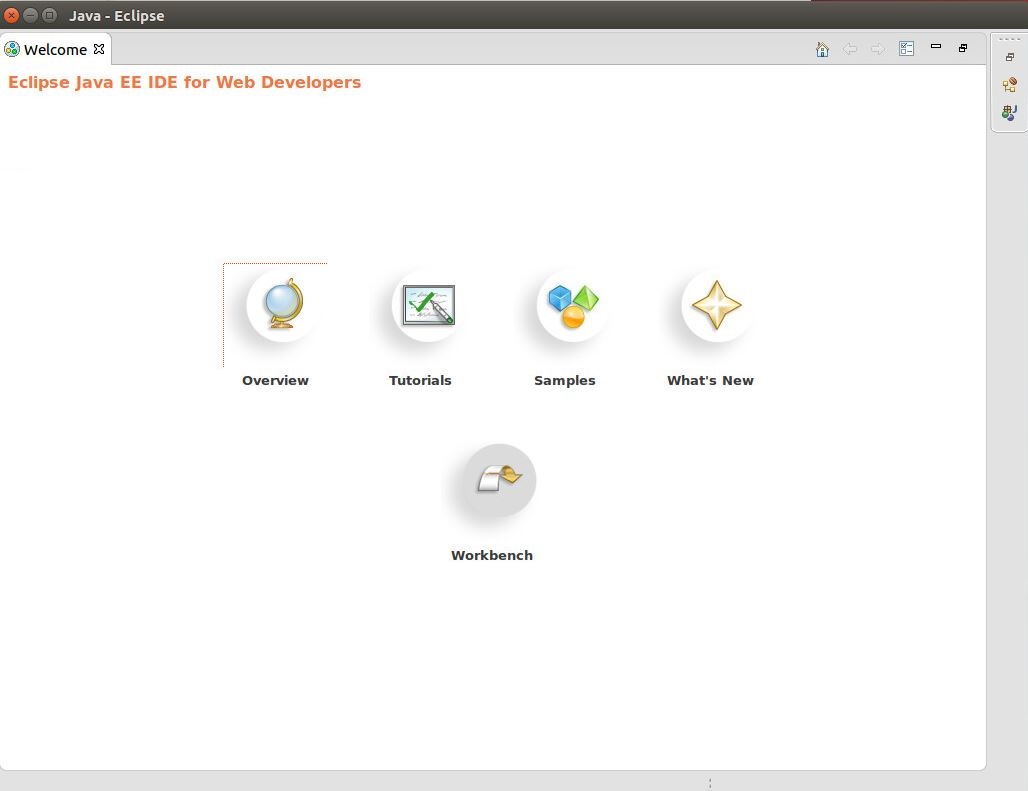Image resolution: width=1028 pixels, height=791 pixels.
Task: Click the Home icon in Welcome toolbar
Action: point(822,49)
